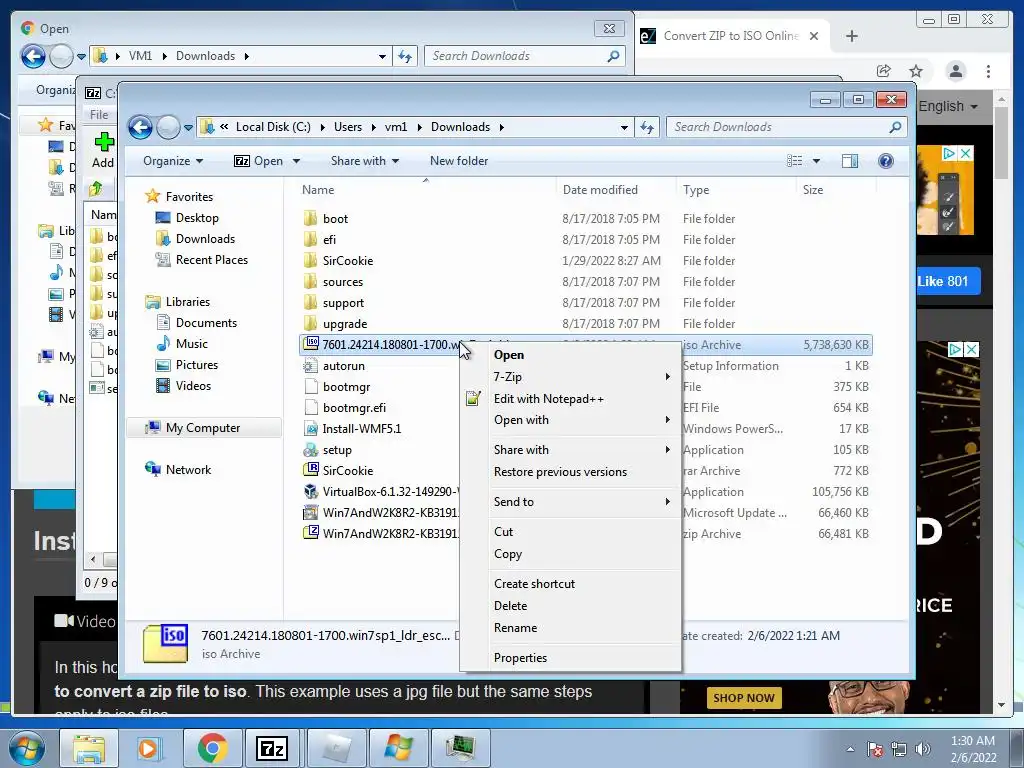Click the volume icon in the system tray
This screenshot has height=768, width=1024.
pos(923,749)
